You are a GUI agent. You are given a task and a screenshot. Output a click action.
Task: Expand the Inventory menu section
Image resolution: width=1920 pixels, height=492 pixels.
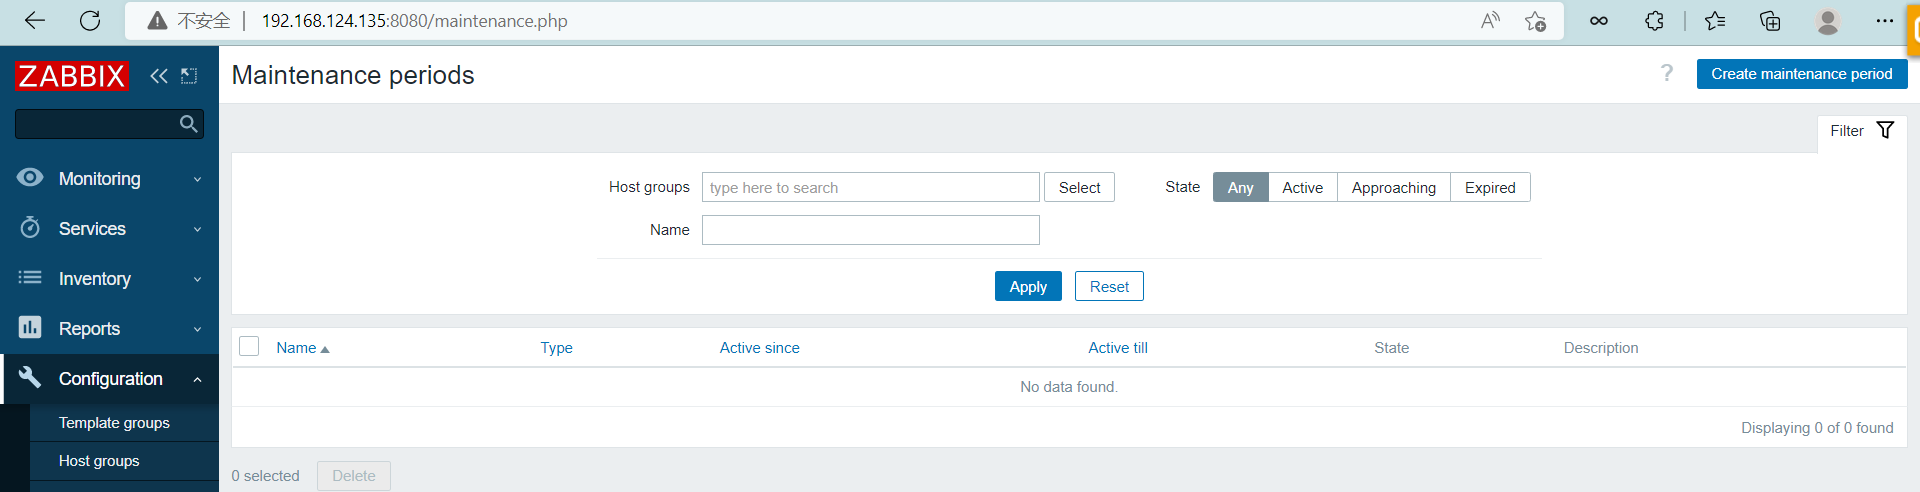pos(110,279)
